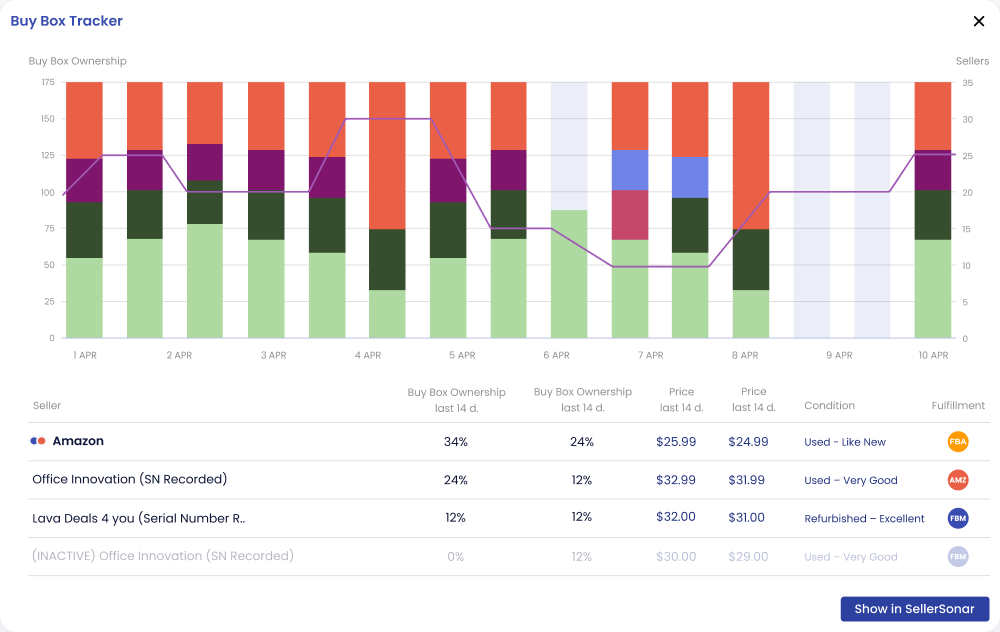Close the Buy Box Tracker dialog

tap(979, 21)
